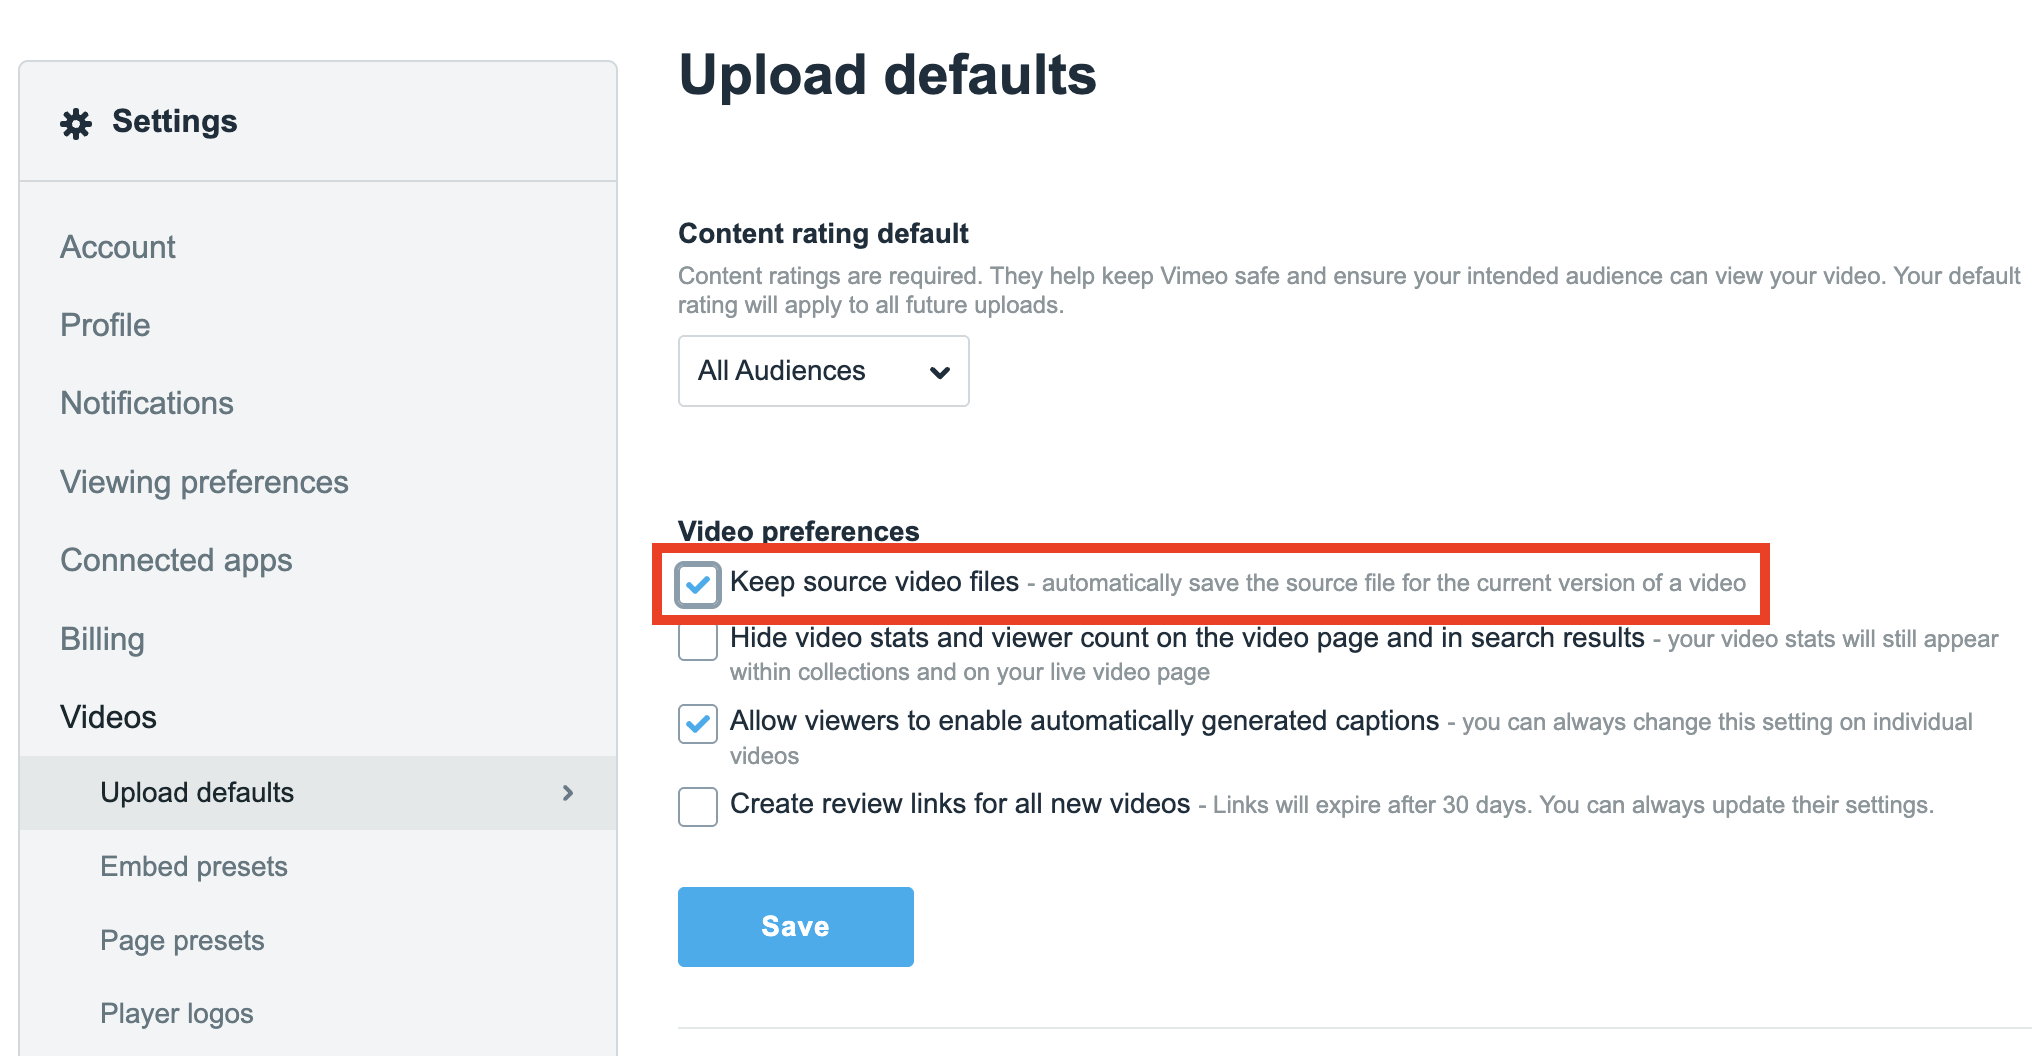Open the Account settings page
2032x1056 pixels.
tap(117, 247)
